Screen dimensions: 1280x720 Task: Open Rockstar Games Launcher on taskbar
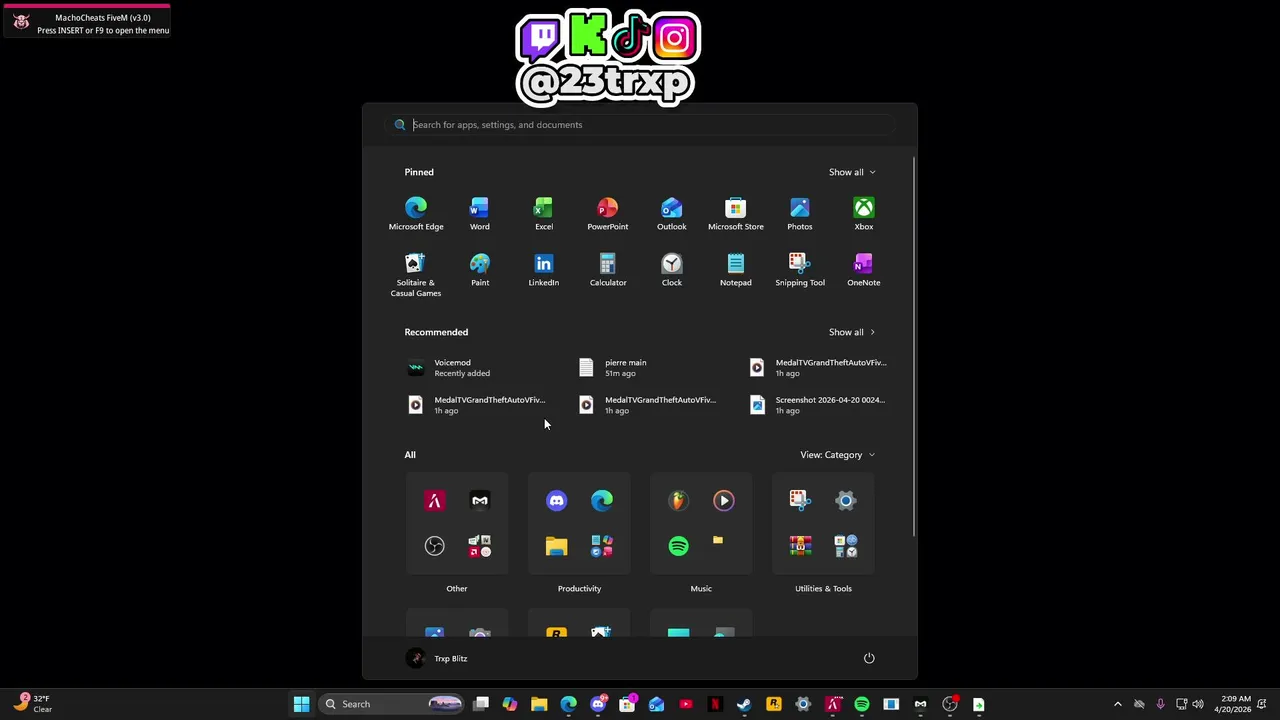click(774, 704)
